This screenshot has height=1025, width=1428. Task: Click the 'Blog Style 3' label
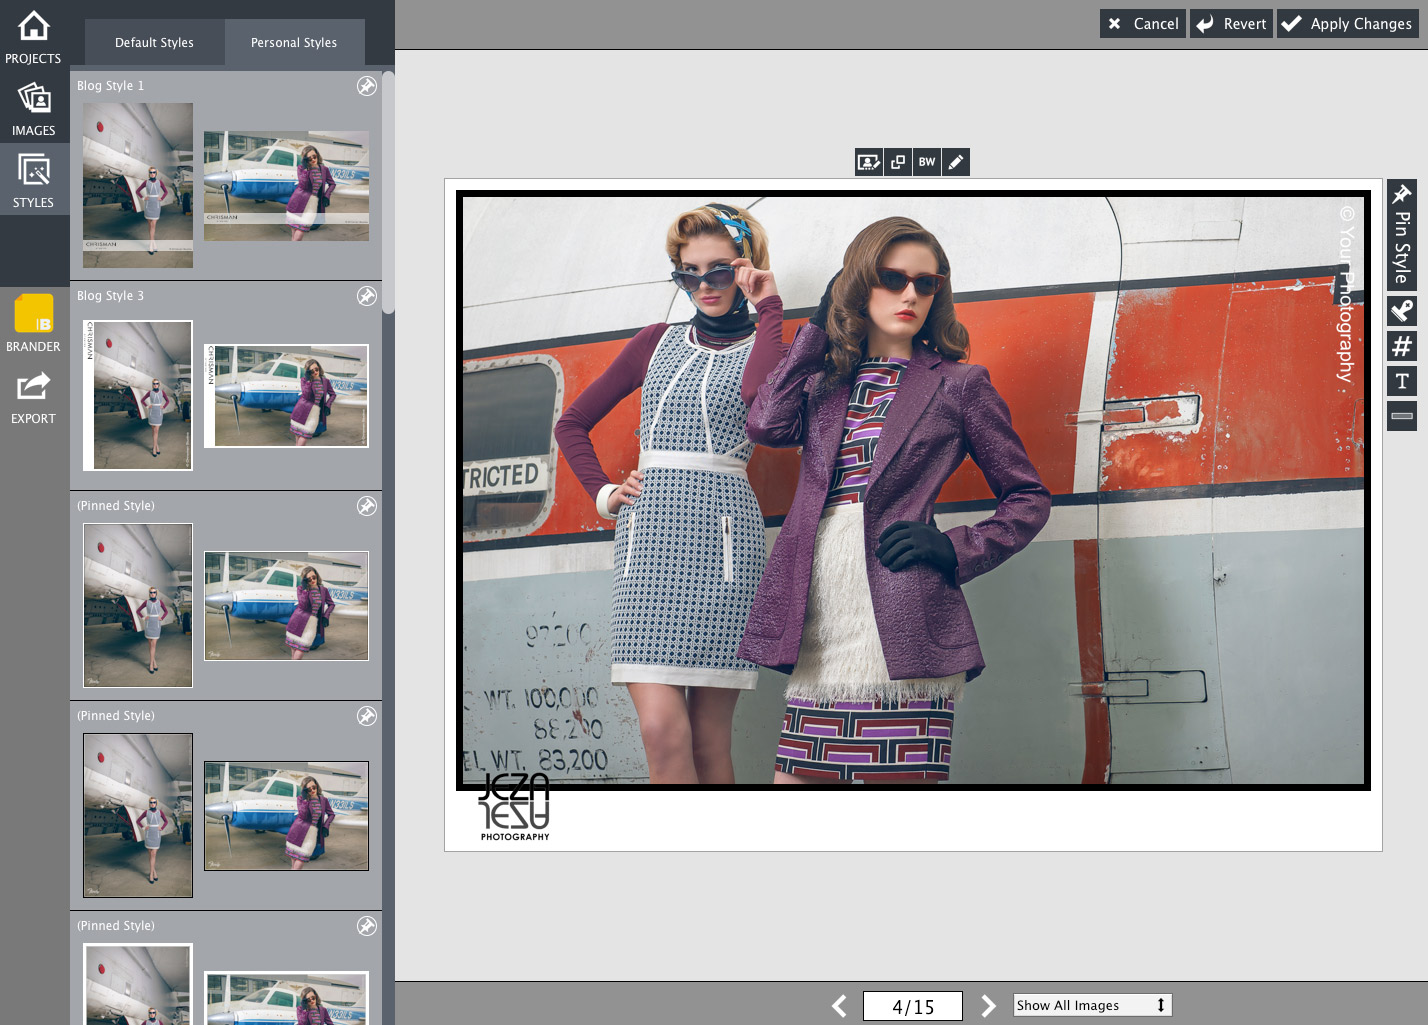pos(111,296)
